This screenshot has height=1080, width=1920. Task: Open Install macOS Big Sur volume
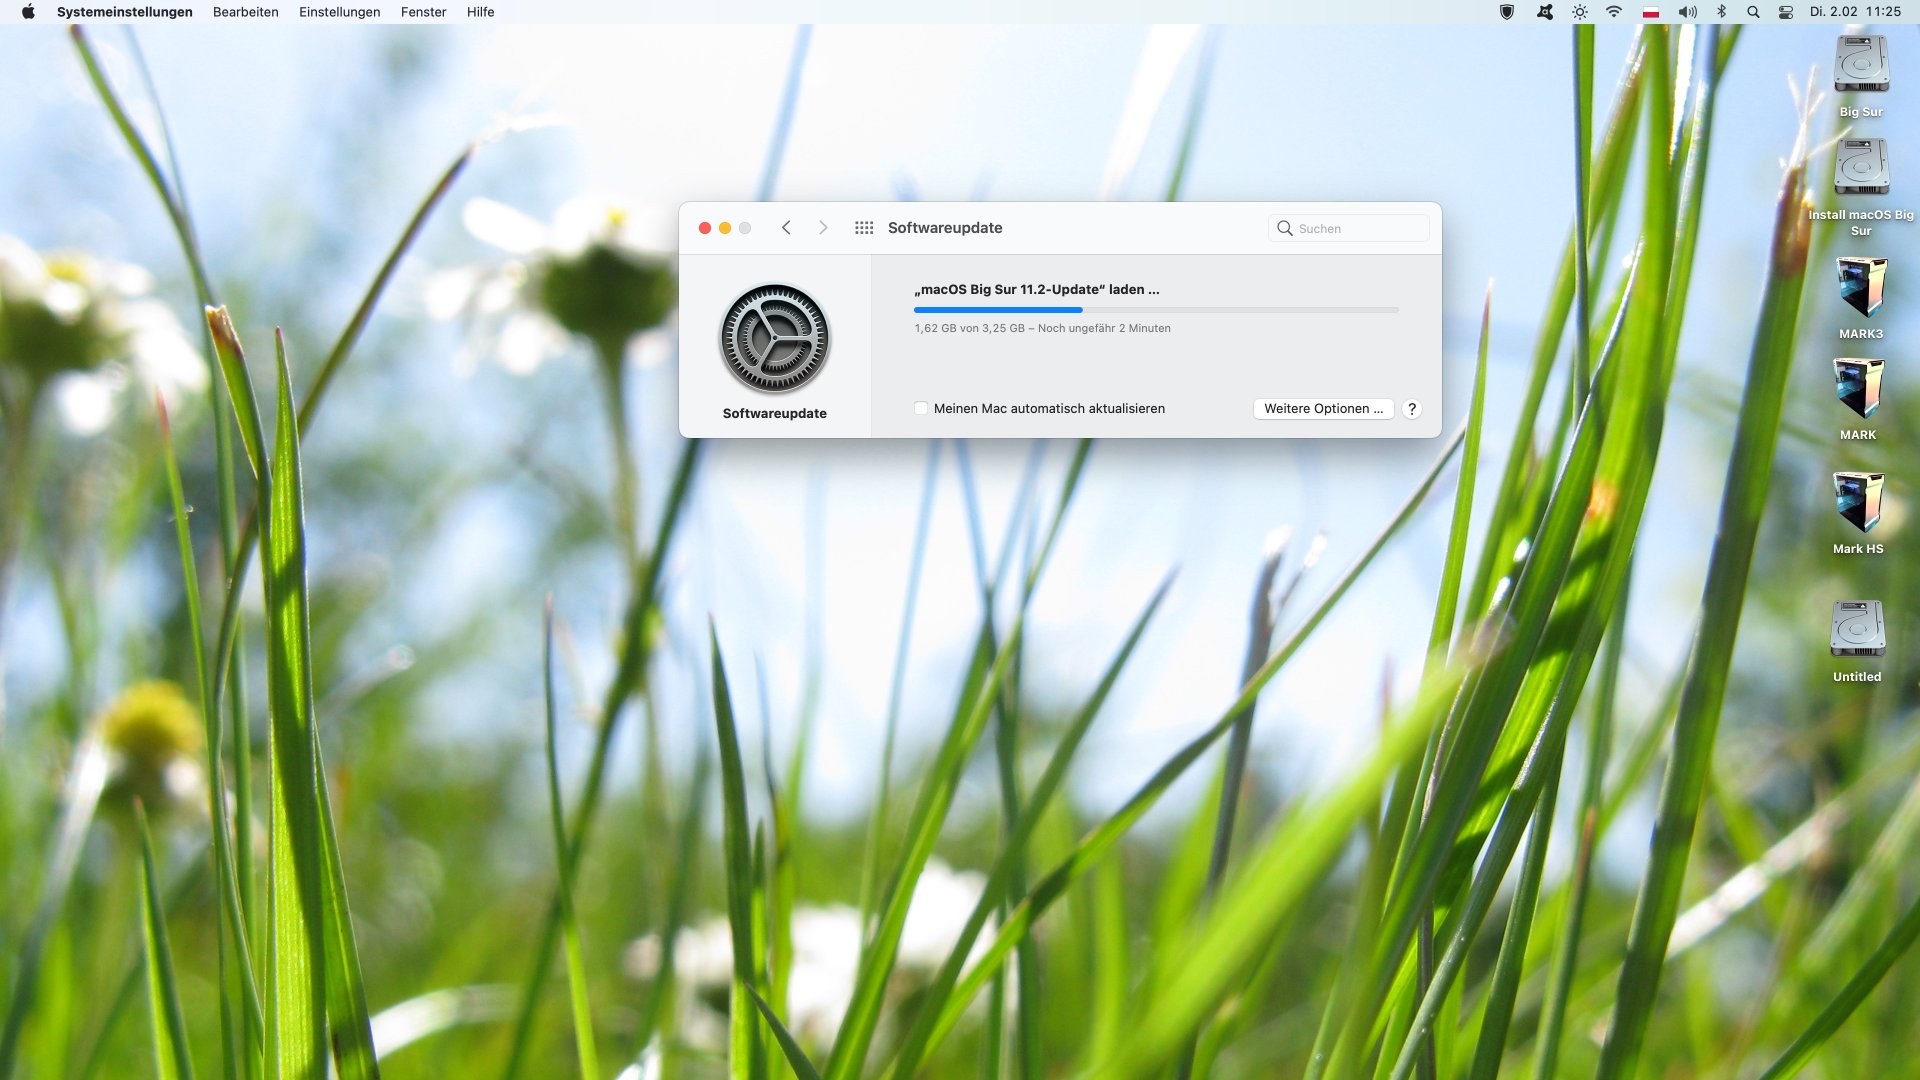[x=1860, y=167]
